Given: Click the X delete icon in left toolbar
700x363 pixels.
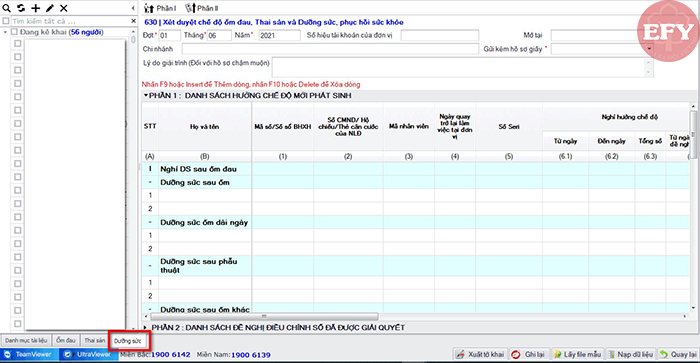Looking at the screenshot, I should [64, 8].
